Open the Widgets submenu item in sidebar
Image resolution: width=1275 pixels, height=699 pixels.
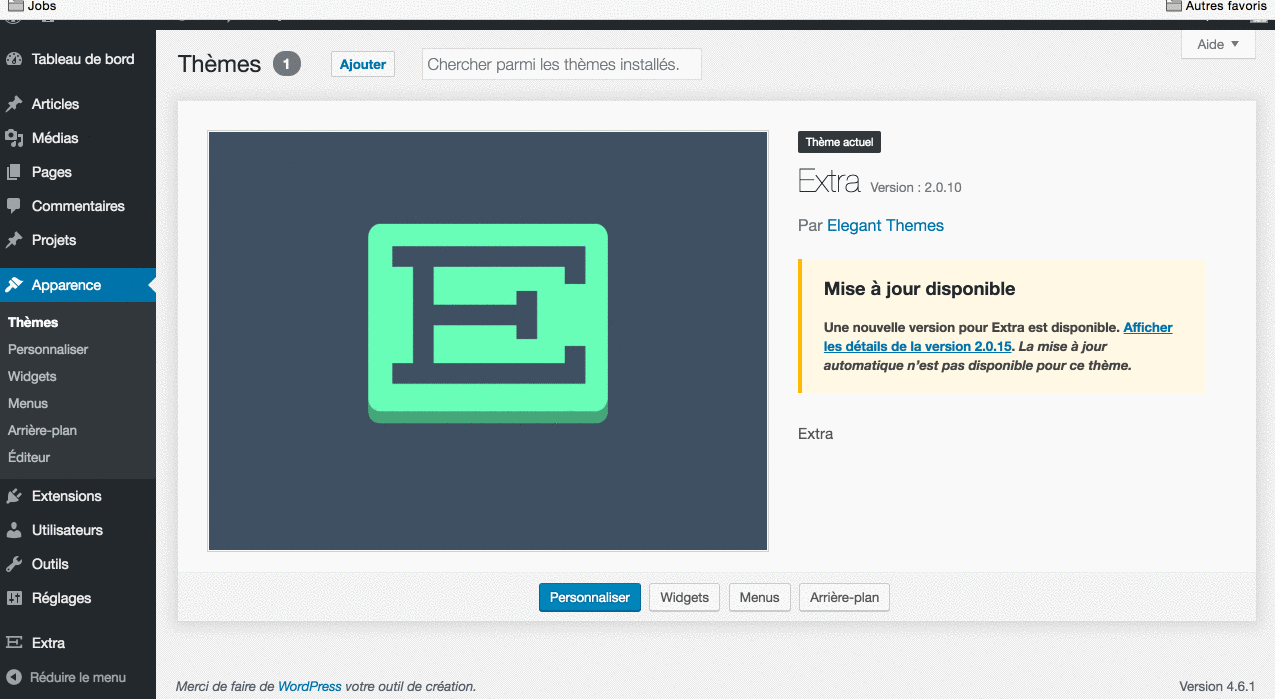[32, 376]
